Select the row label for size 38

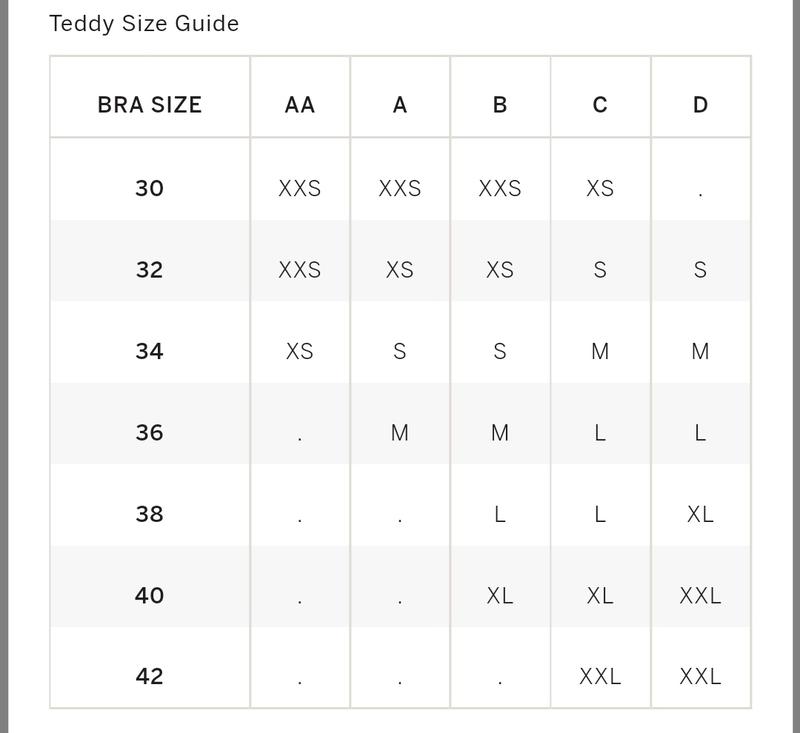coord(150,514)
